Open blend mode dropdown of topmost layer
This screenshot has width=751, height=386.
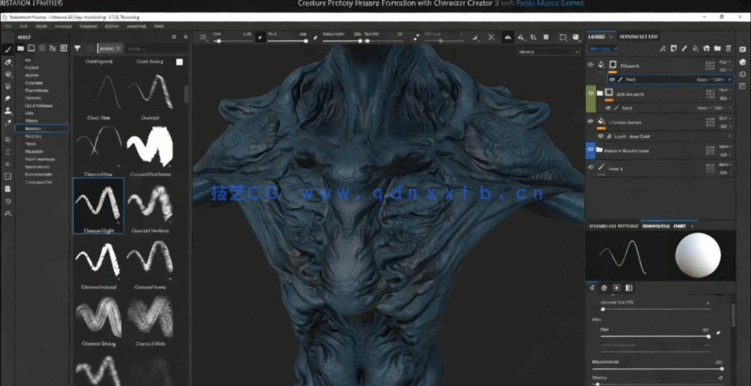pyautogui.click(x=726, y=62)
